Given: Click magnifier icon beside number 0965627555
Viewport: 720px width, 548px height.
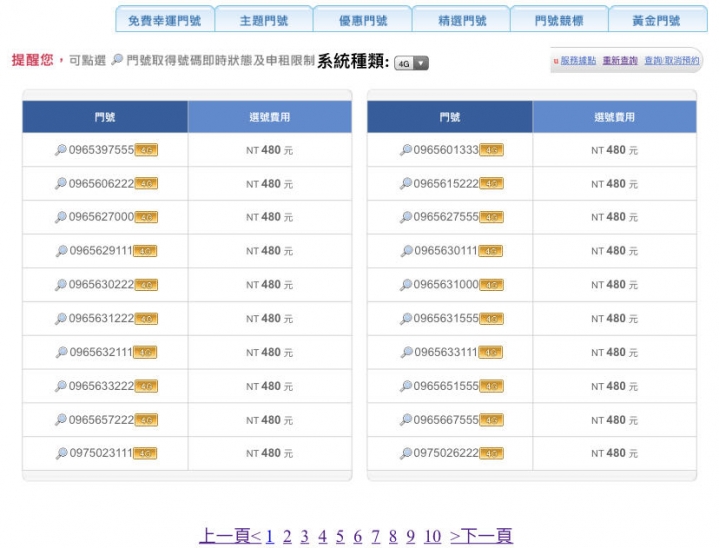Looking at the screenshot, I should (x=406, y=217).
